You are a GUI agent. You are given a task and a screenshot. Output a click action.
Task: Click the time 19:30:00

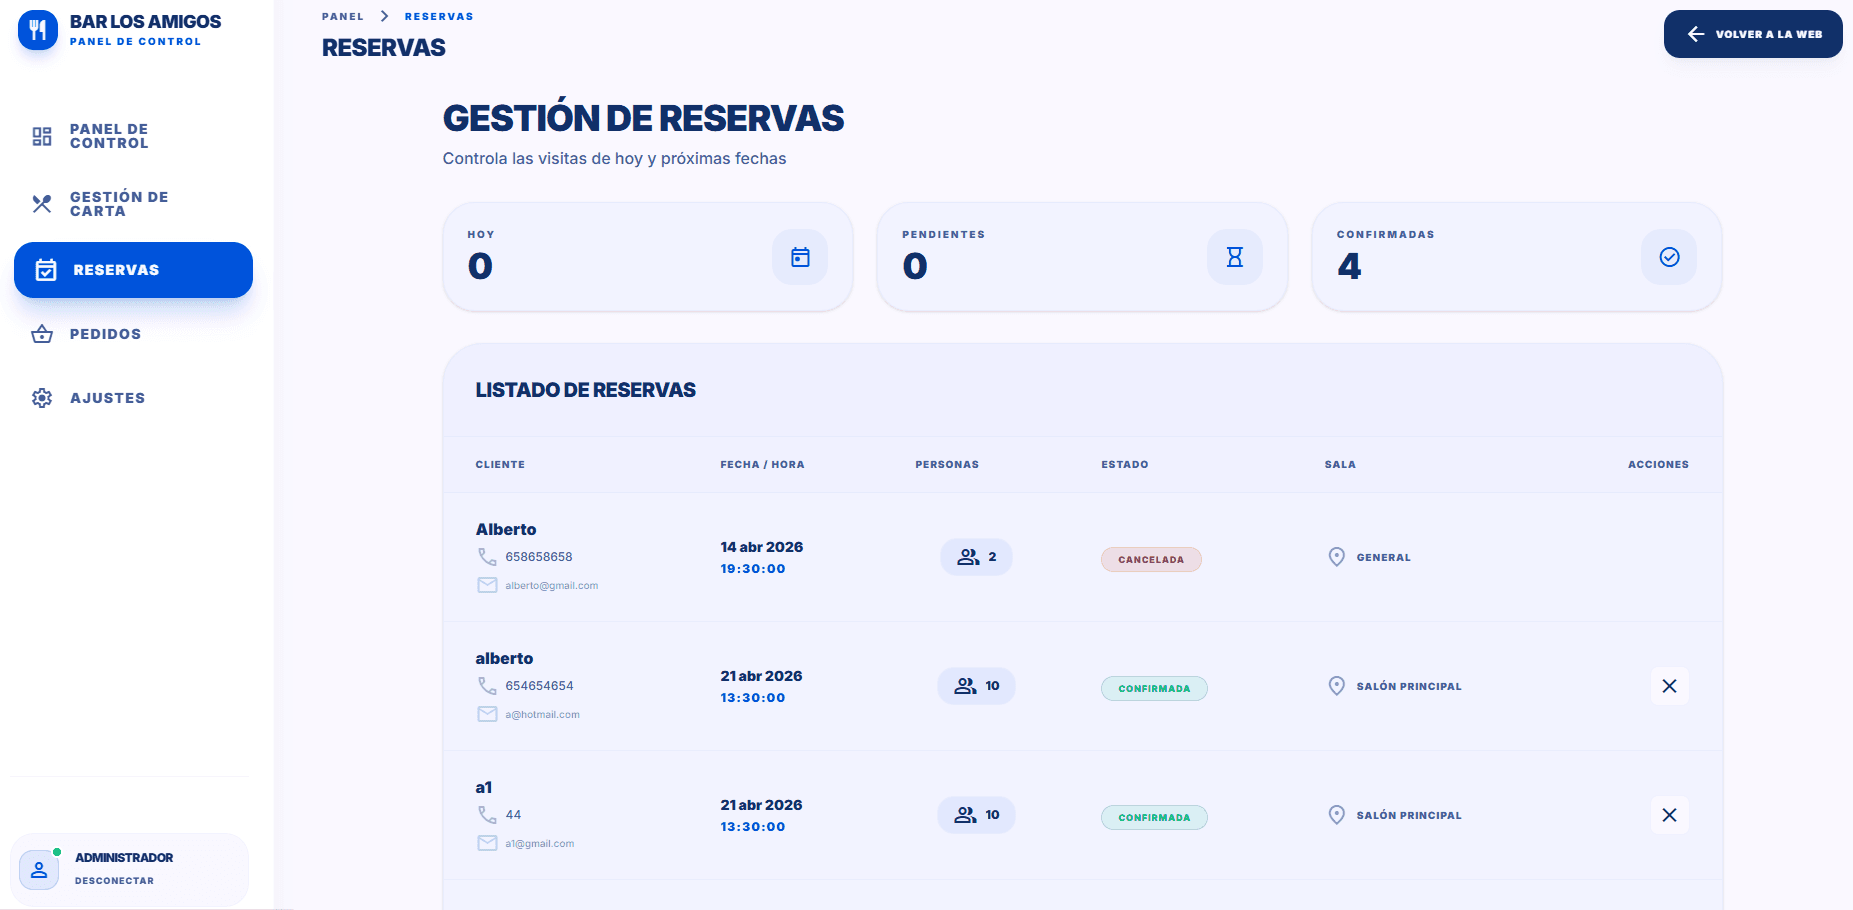(753, 569)
